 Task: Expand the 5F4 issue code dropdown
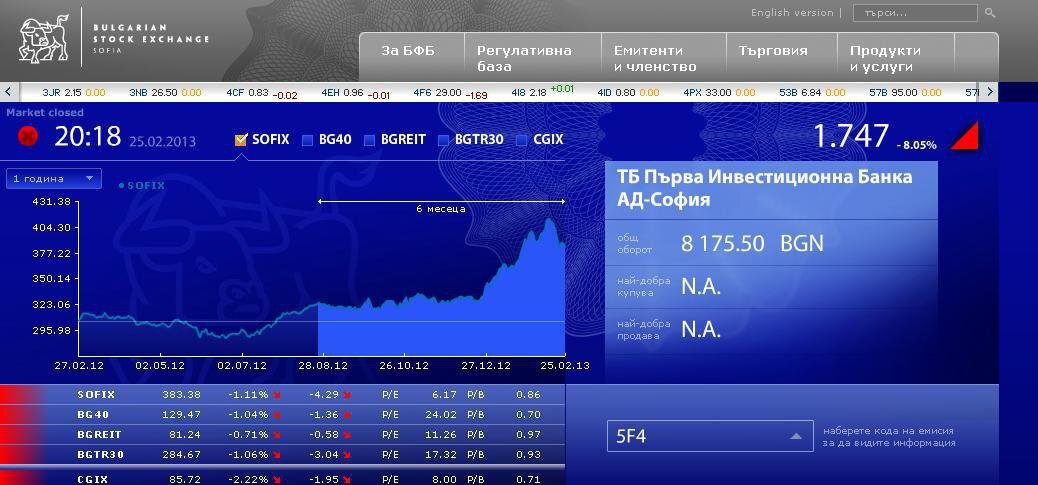click(710, 436)
